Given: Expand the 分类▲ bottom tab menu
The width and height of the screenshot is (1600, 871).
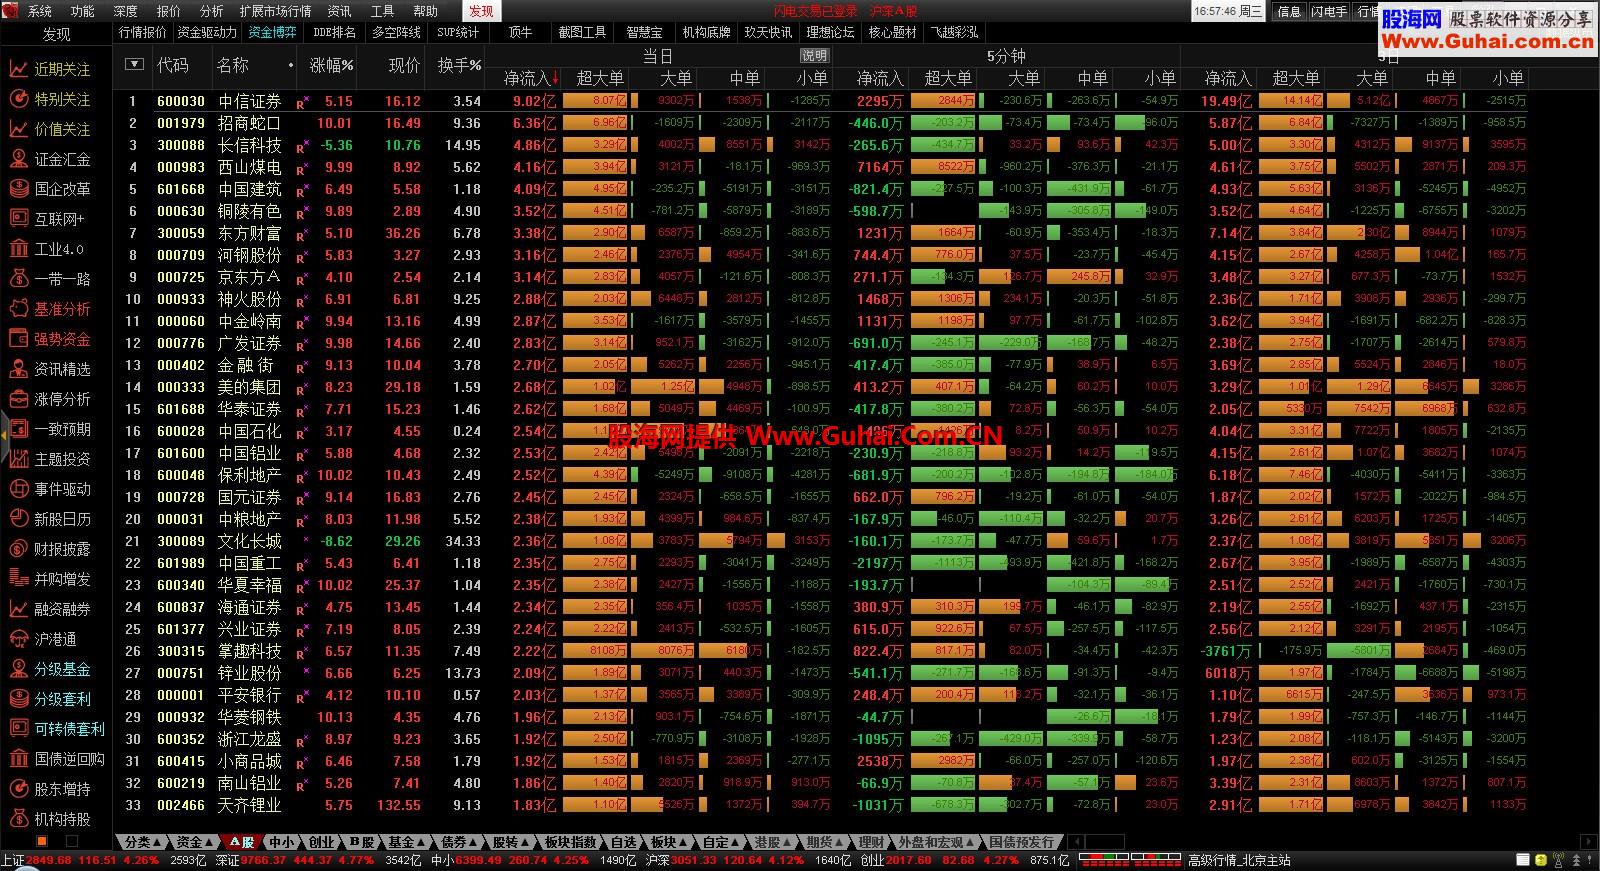Looking at the screenshot, I should tap(142, 843).
